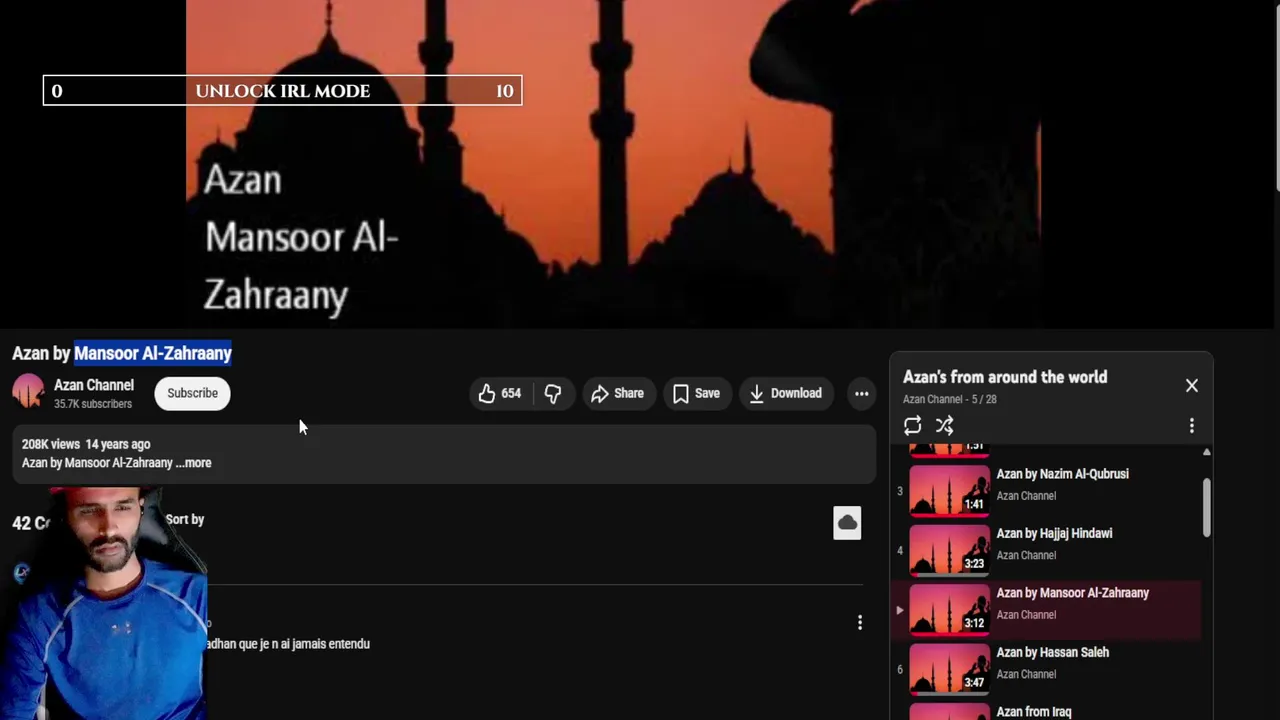
Task: Click the Hassan Saleh 3:47 thumbnail
Action: tap(949, 668)
